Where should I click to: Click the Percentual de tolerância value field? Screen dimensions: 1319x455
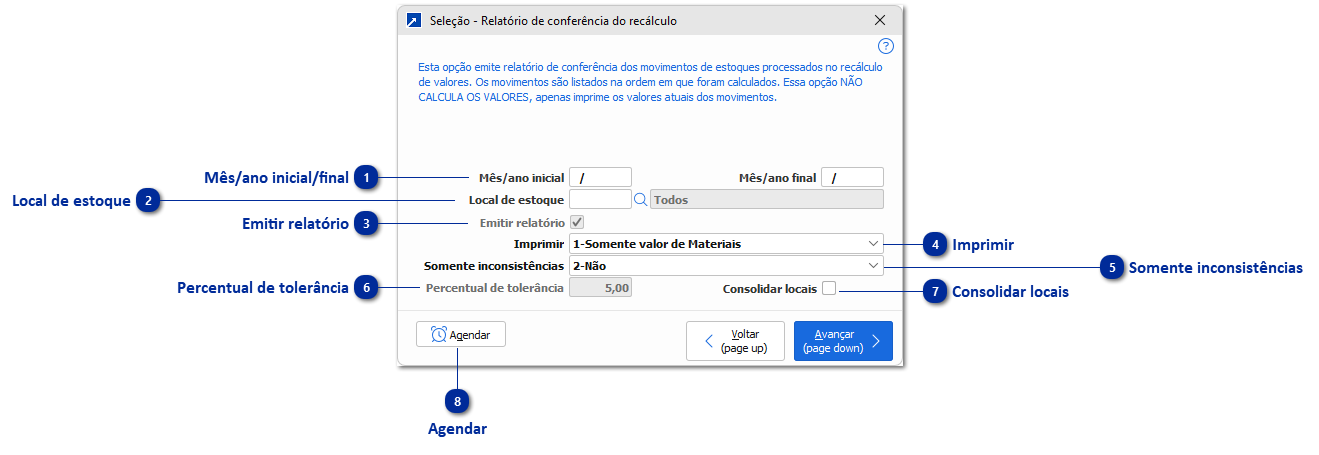[600, 288]
